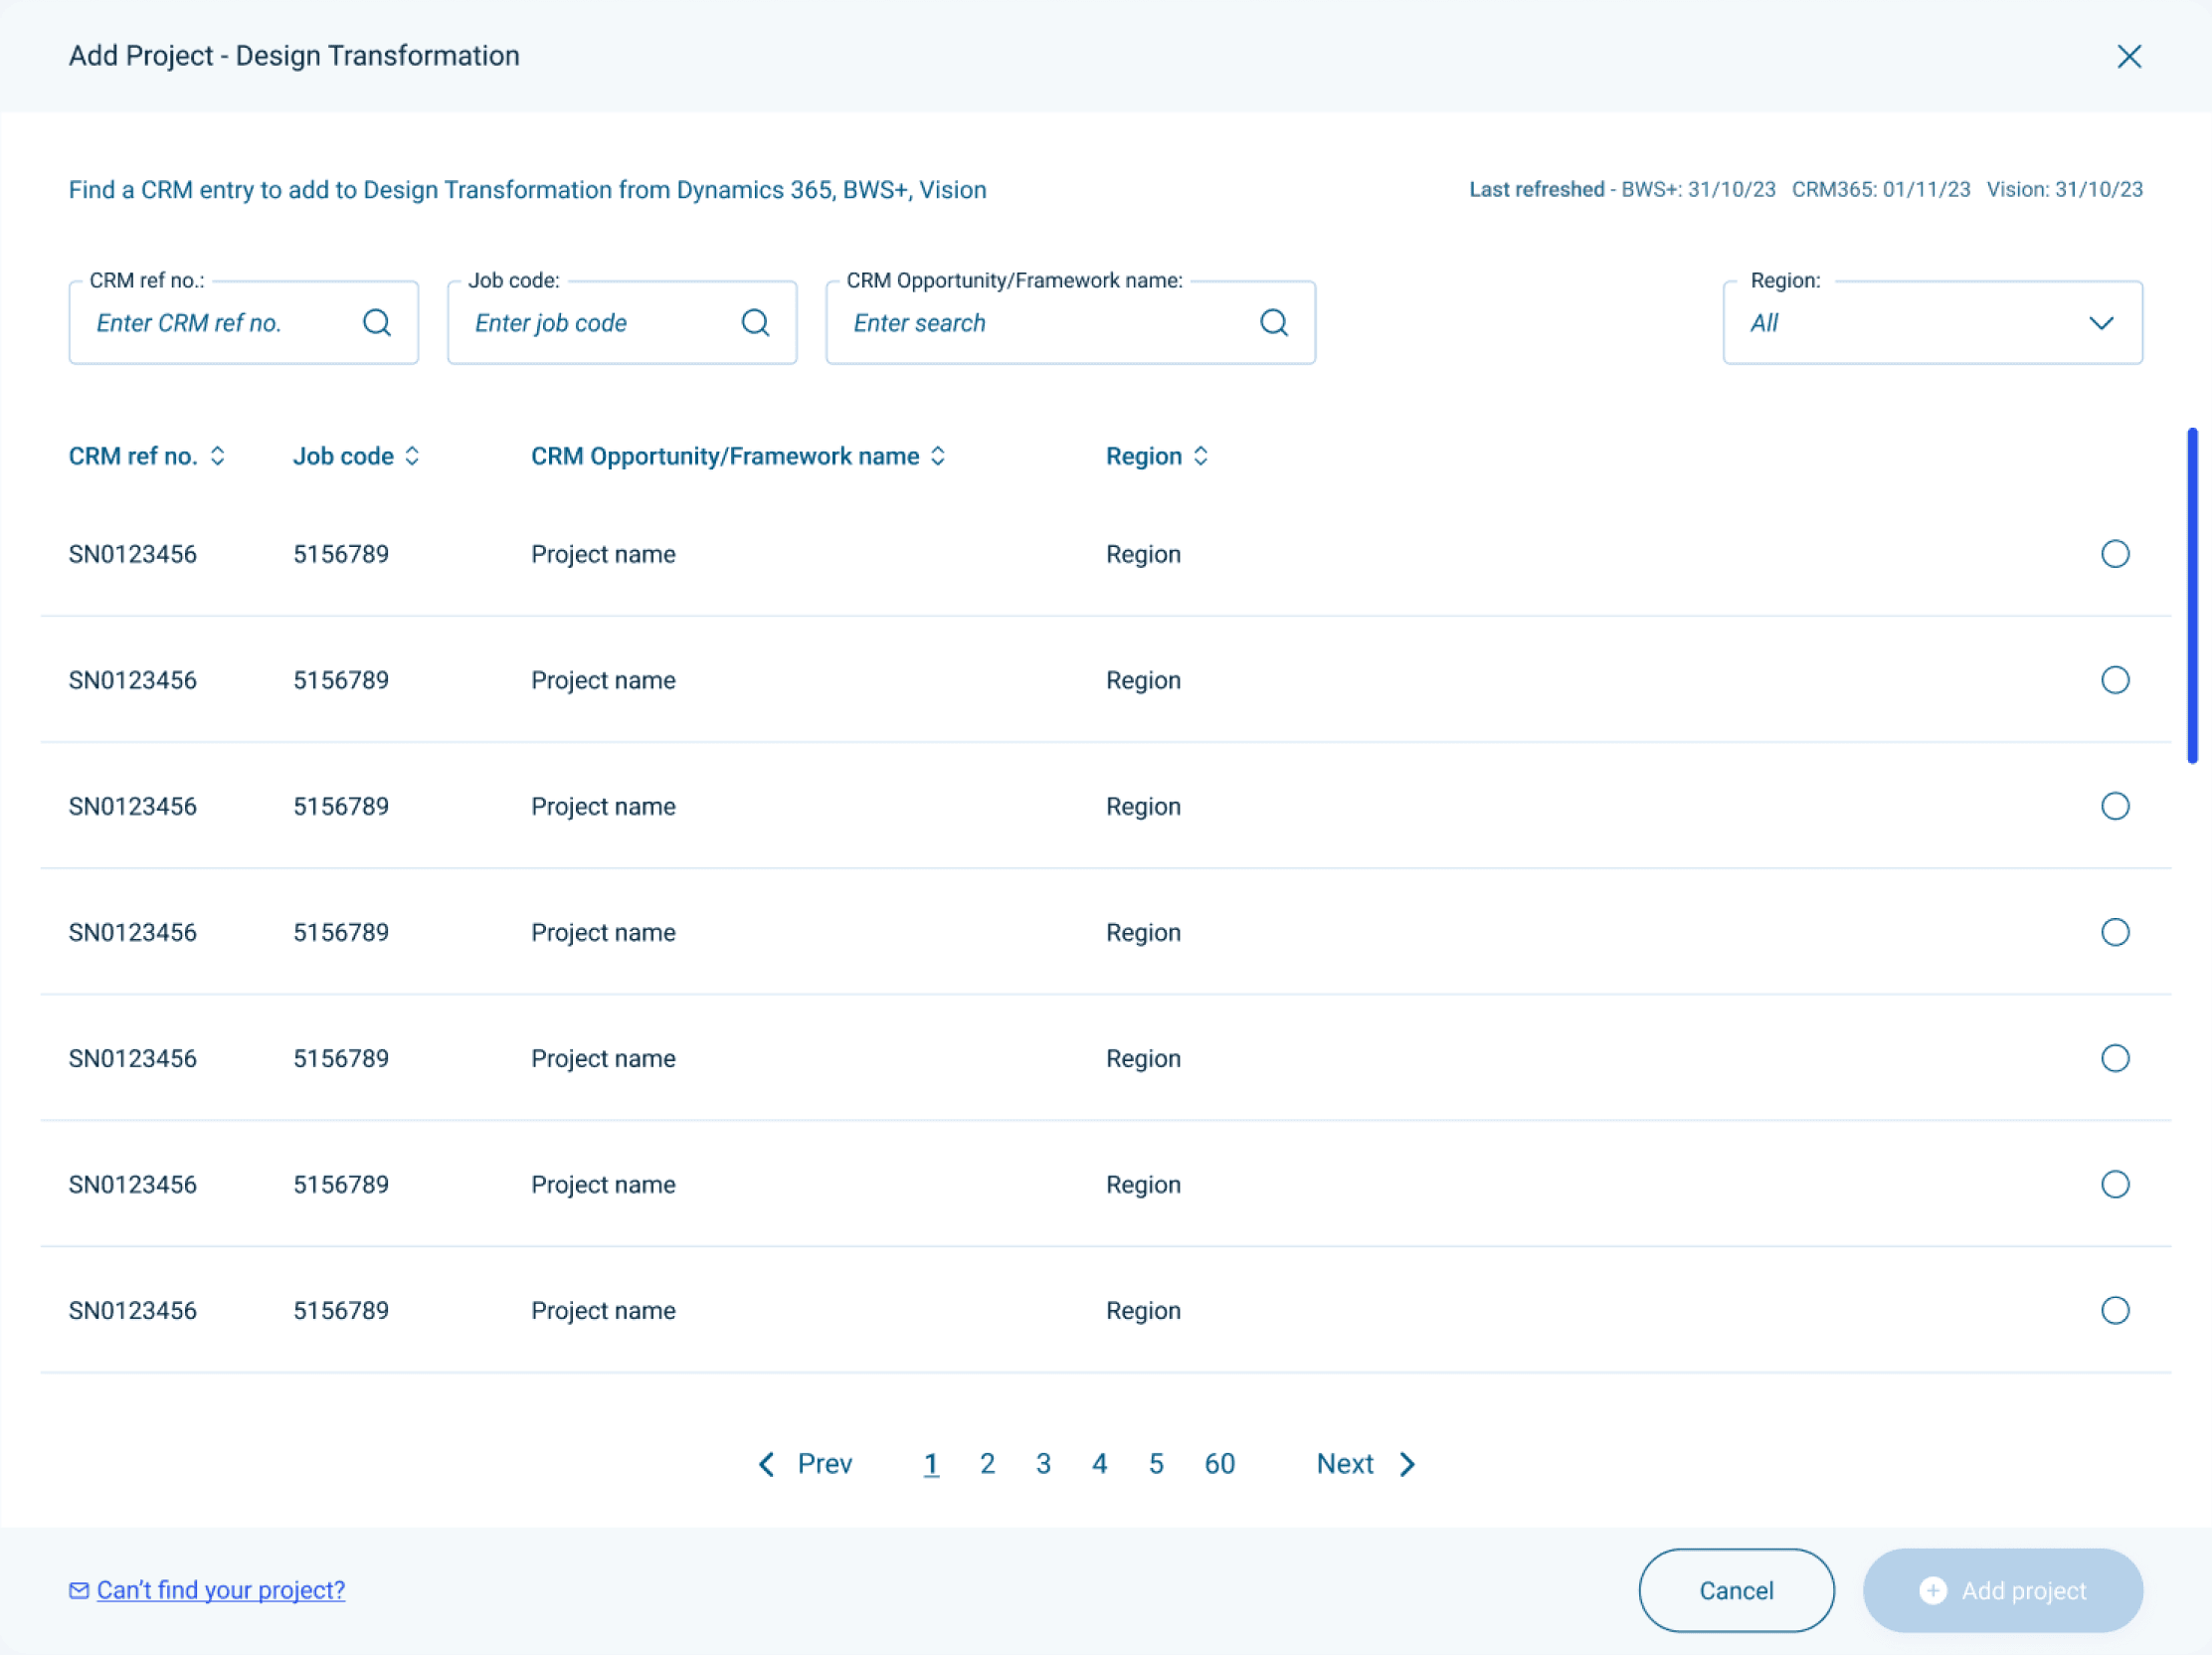Viewport: 2212px width, 1655px height.
Task: Click the Next pagination label
Action: pos(1345,1464)
